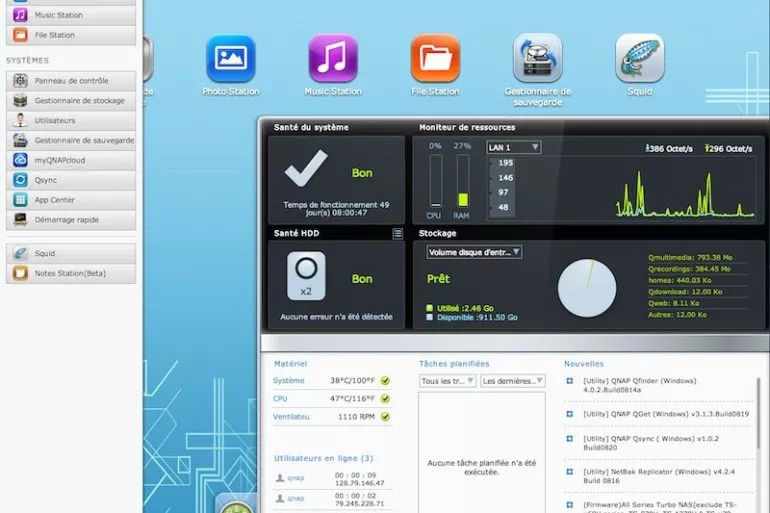This screenshot has height=513, width=770.
Task: Click the myQNAPcloud sidebar icon
Action: pos(20,160)
